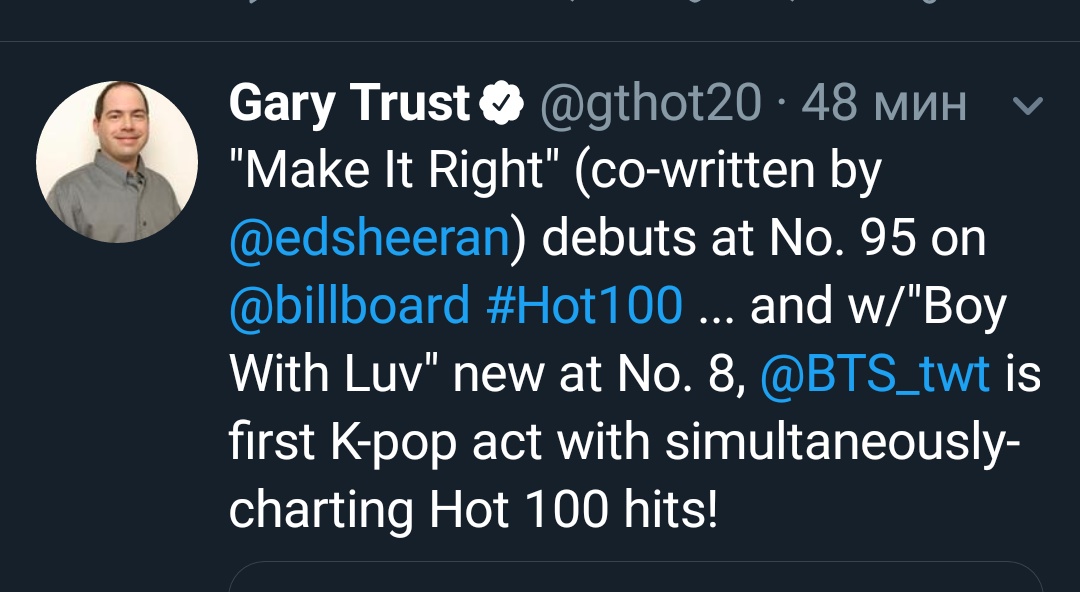1080x592 pixels.
Task: Expand the tweet options chevron
Action: [1028, 105]
